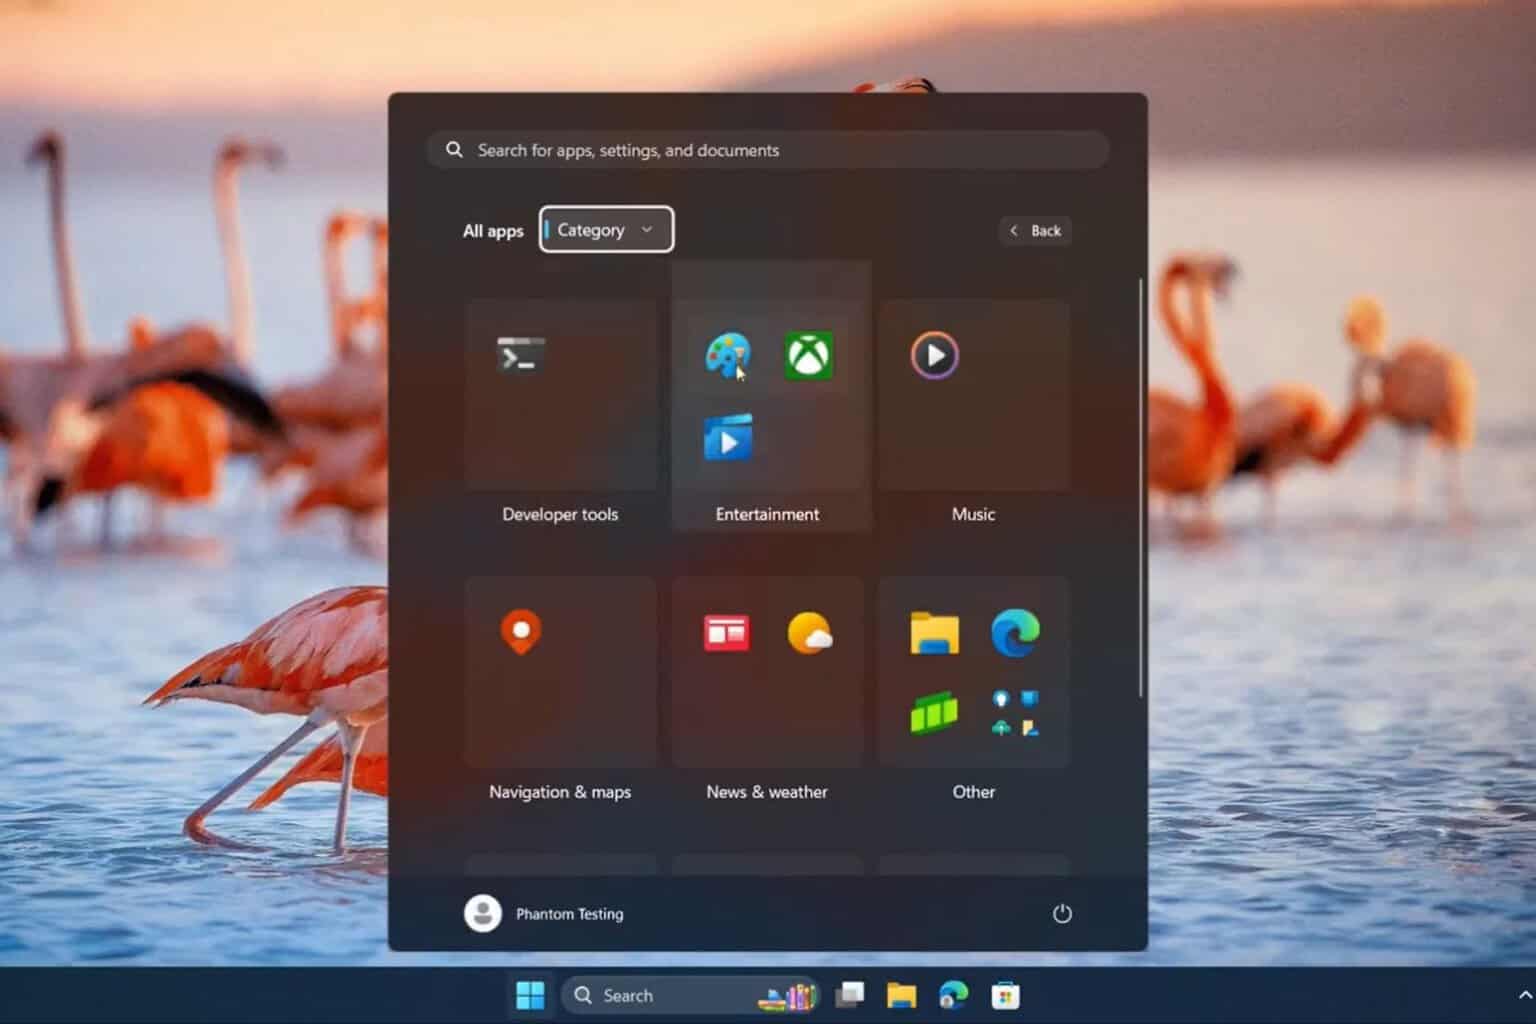Image resolution: width=1536 pixels, height=1024 pixels.
Task: Click the search highlight image in taskbar
Action: pos(787,996)
